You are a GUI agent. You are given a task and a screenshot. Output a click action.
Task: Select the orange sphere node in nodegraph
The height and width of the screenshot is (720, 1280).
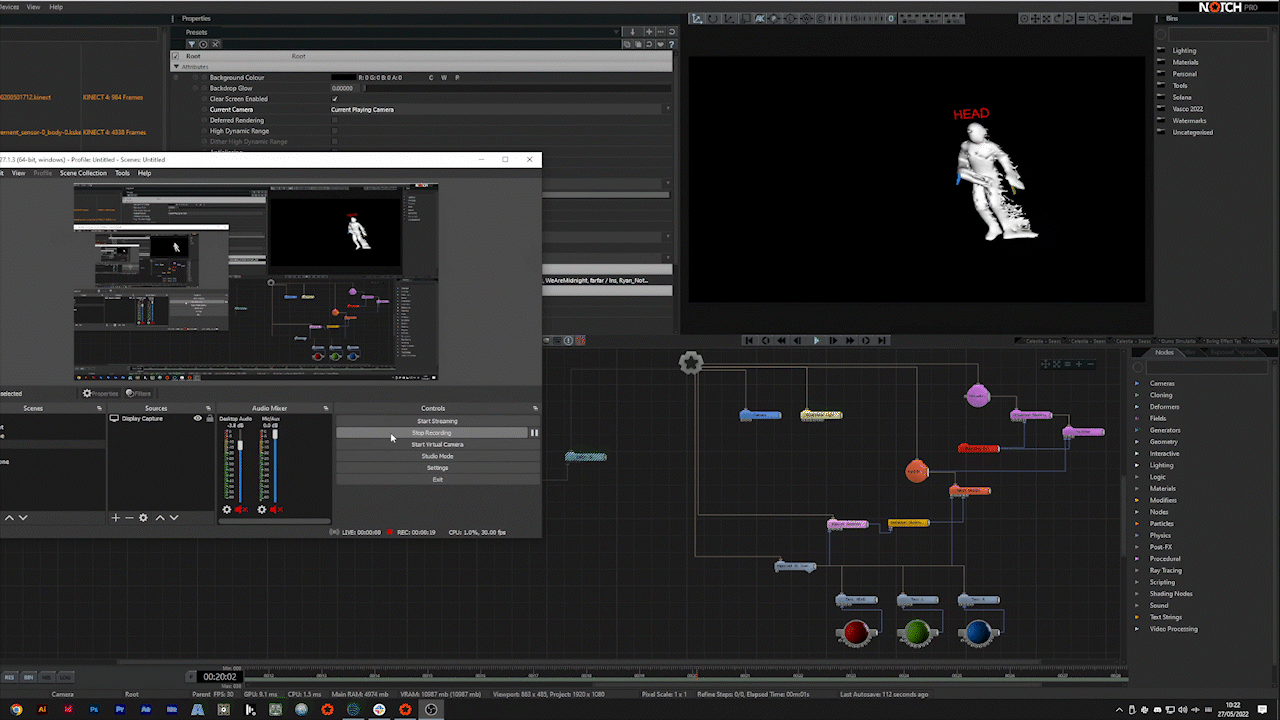(917, 471)
